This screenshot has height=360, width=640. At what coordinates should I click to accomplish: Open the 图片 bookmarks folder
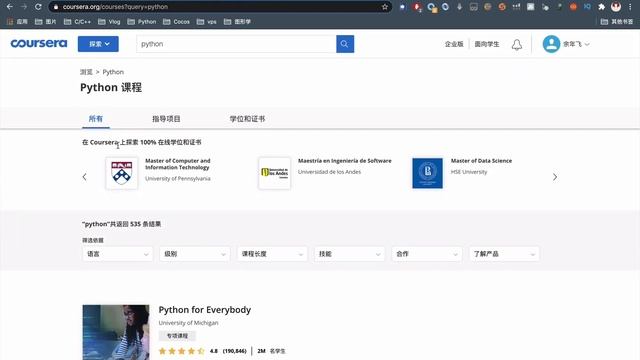[x=45, y=22]
